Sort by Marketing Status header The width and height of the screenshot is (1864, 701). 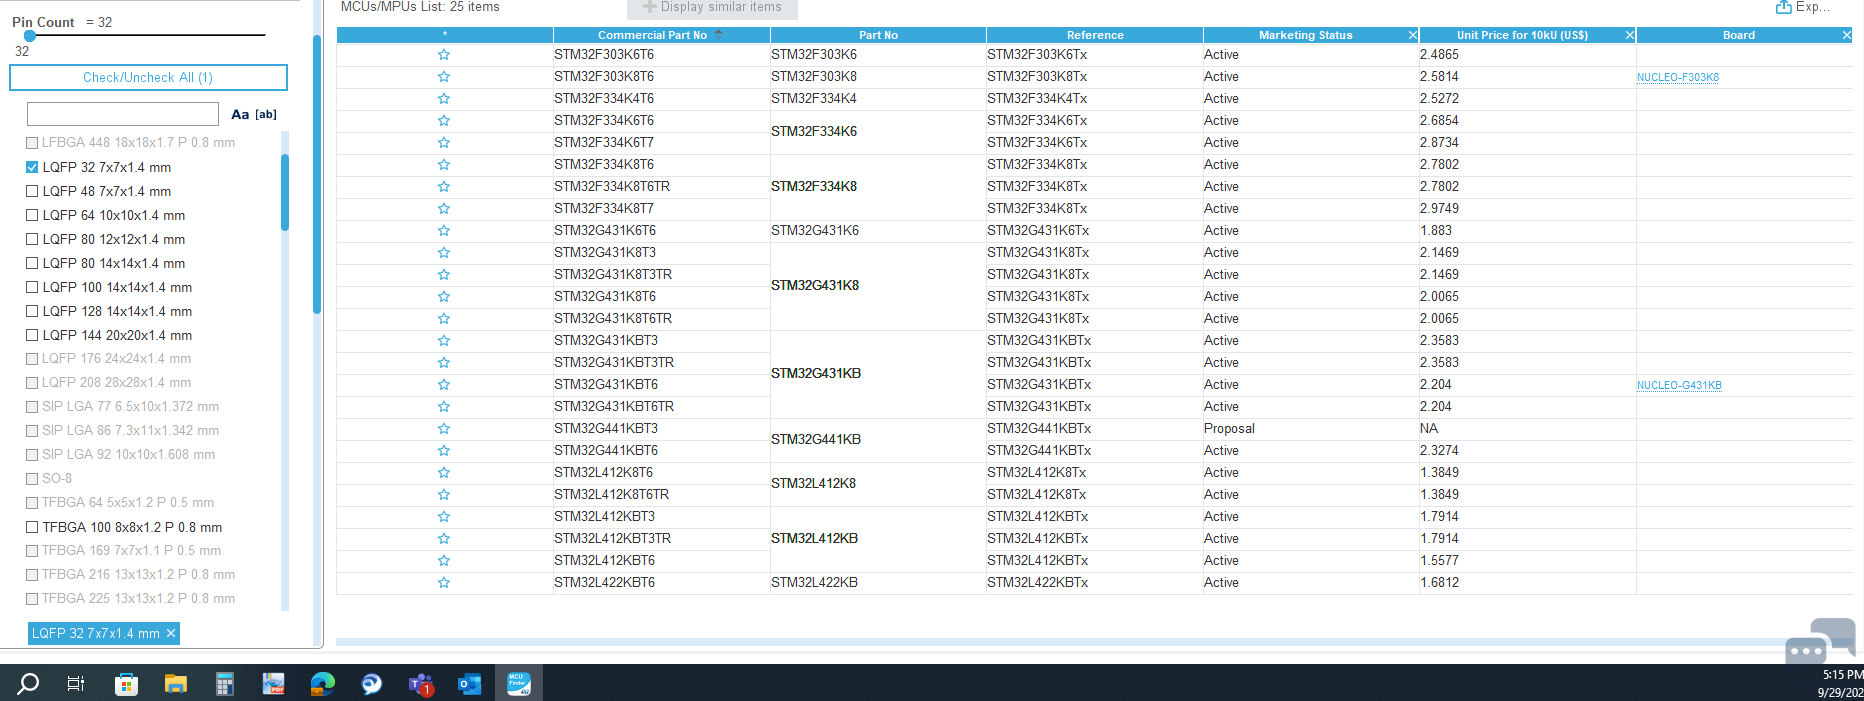(1305, 35)
